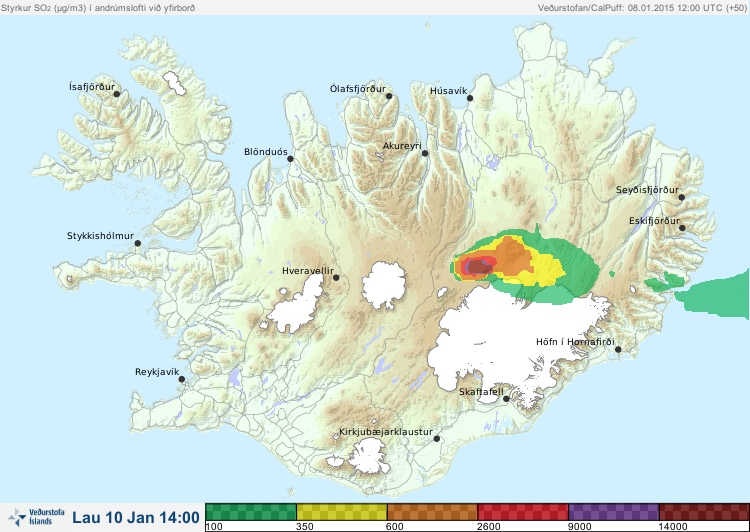Select the Stykkishólmur marker dot

click(x=138, y=243)
